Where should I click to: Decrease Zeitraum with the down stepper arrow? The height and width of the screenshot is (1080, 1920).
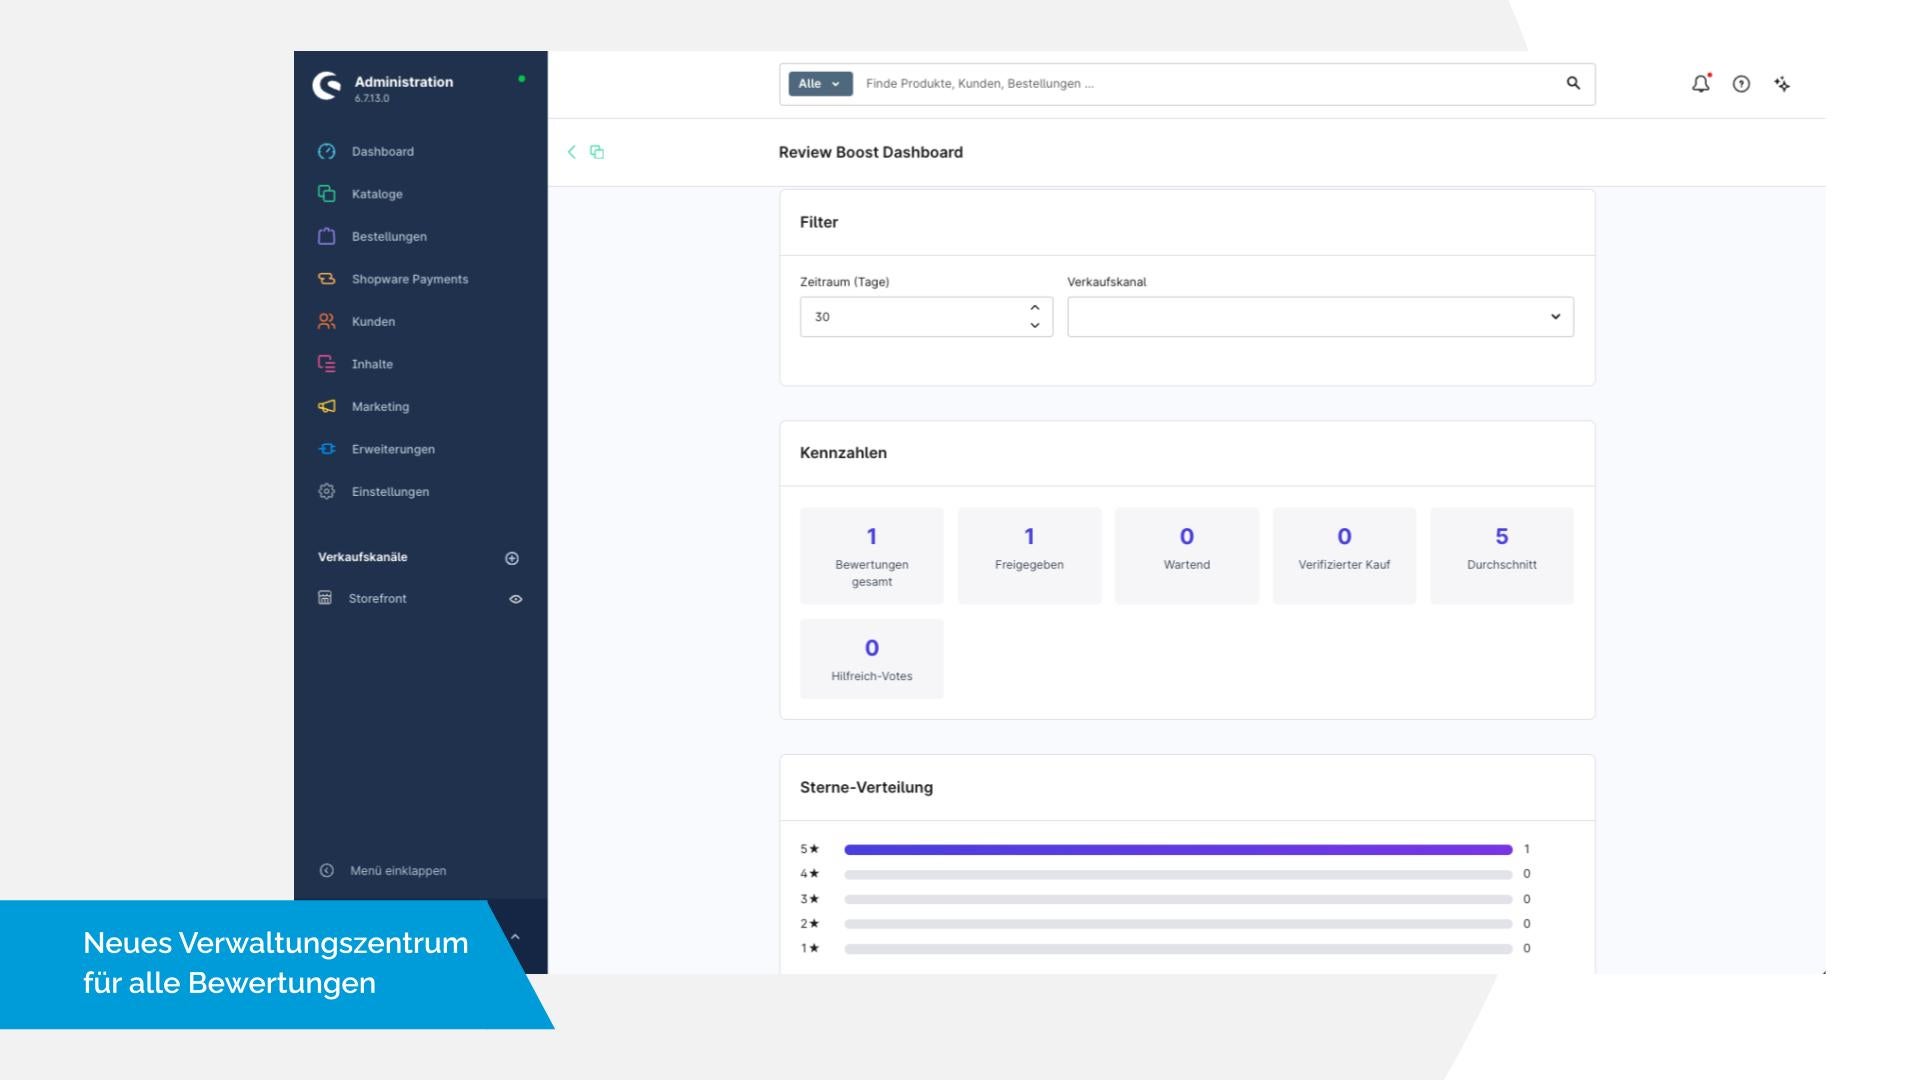pos(1035,326)
